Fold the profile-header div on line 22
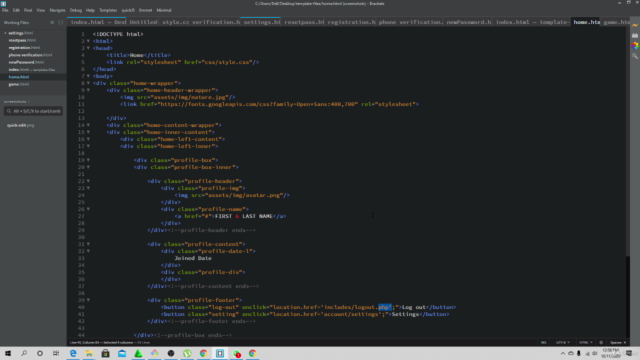Viewport: 640px width, 360px height. click(x=88, y=181)
